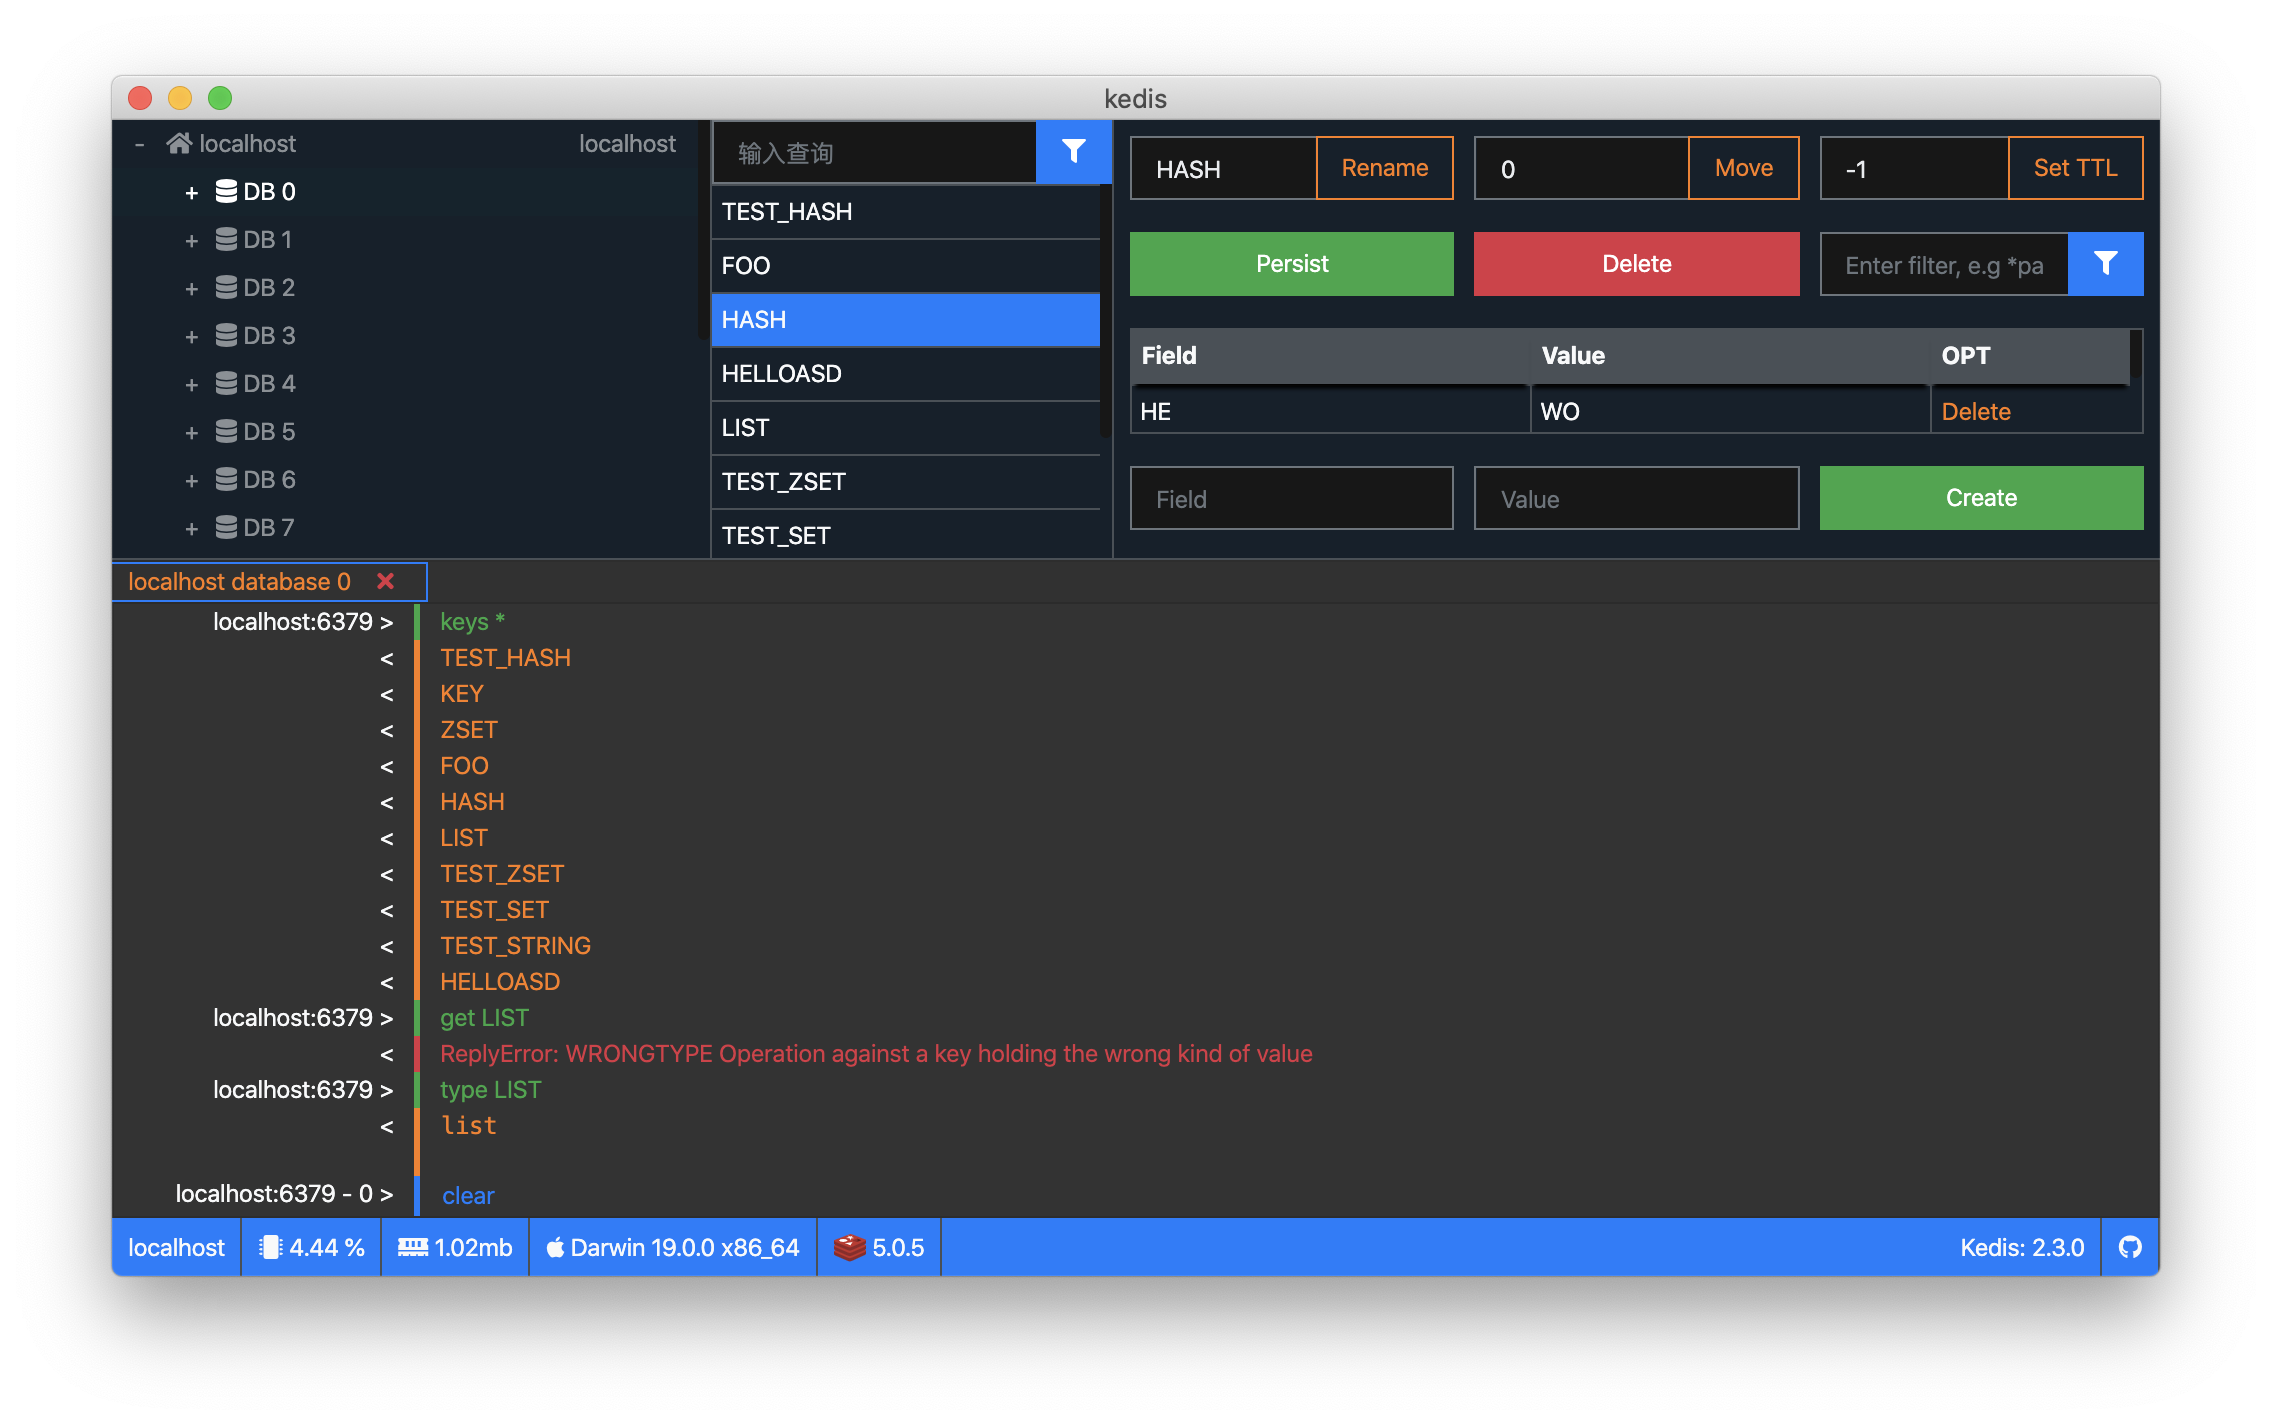Click the WRONGTYPE ReplyError console line
Image resolution: width=2272 pixels, height=1424 pixels.
click(x=876, y=1053)
